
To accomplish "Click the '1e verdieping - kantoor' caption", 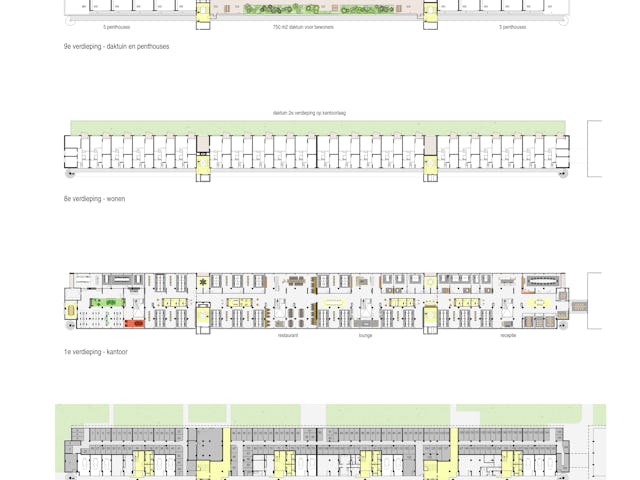I will tap(96, 352).
